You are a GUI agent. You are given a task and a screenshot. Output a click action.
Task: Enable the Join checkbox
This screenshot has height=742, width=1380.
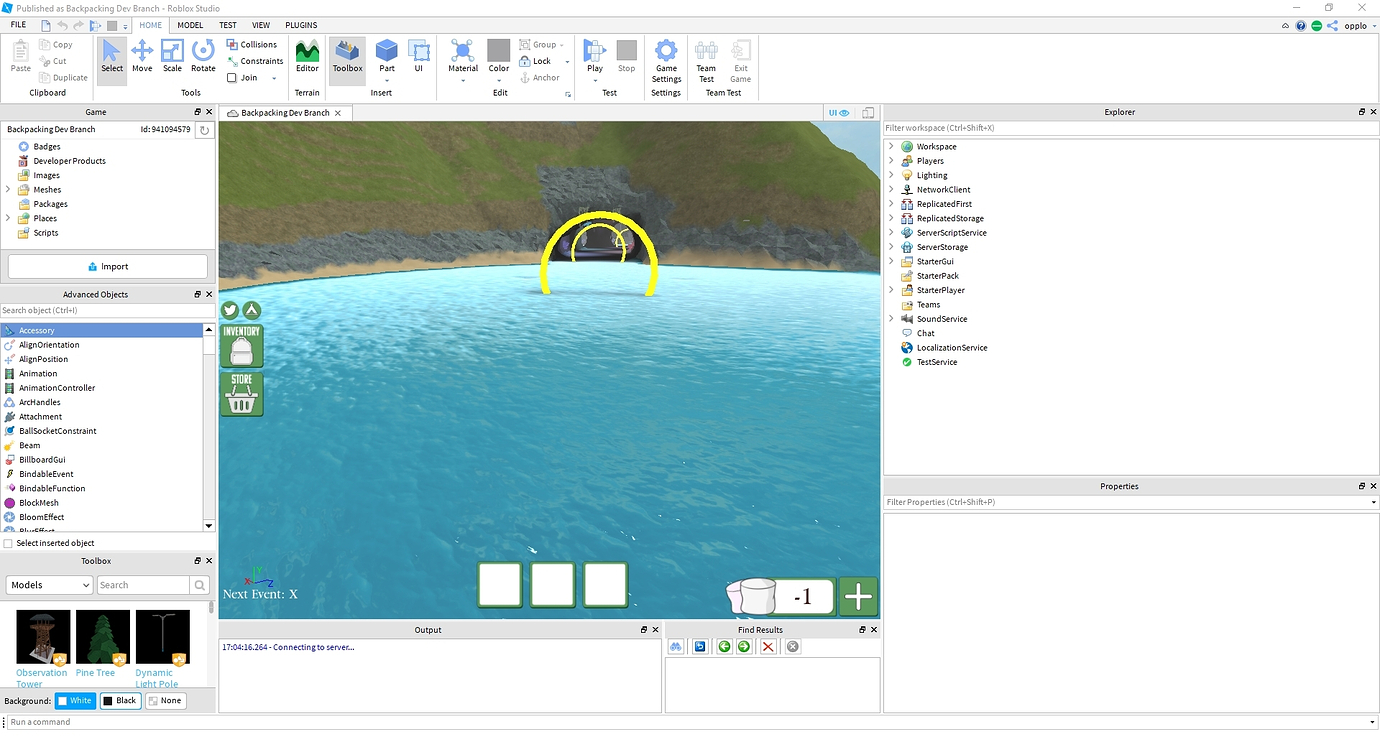pyautogui.click(x=233, y=78)
